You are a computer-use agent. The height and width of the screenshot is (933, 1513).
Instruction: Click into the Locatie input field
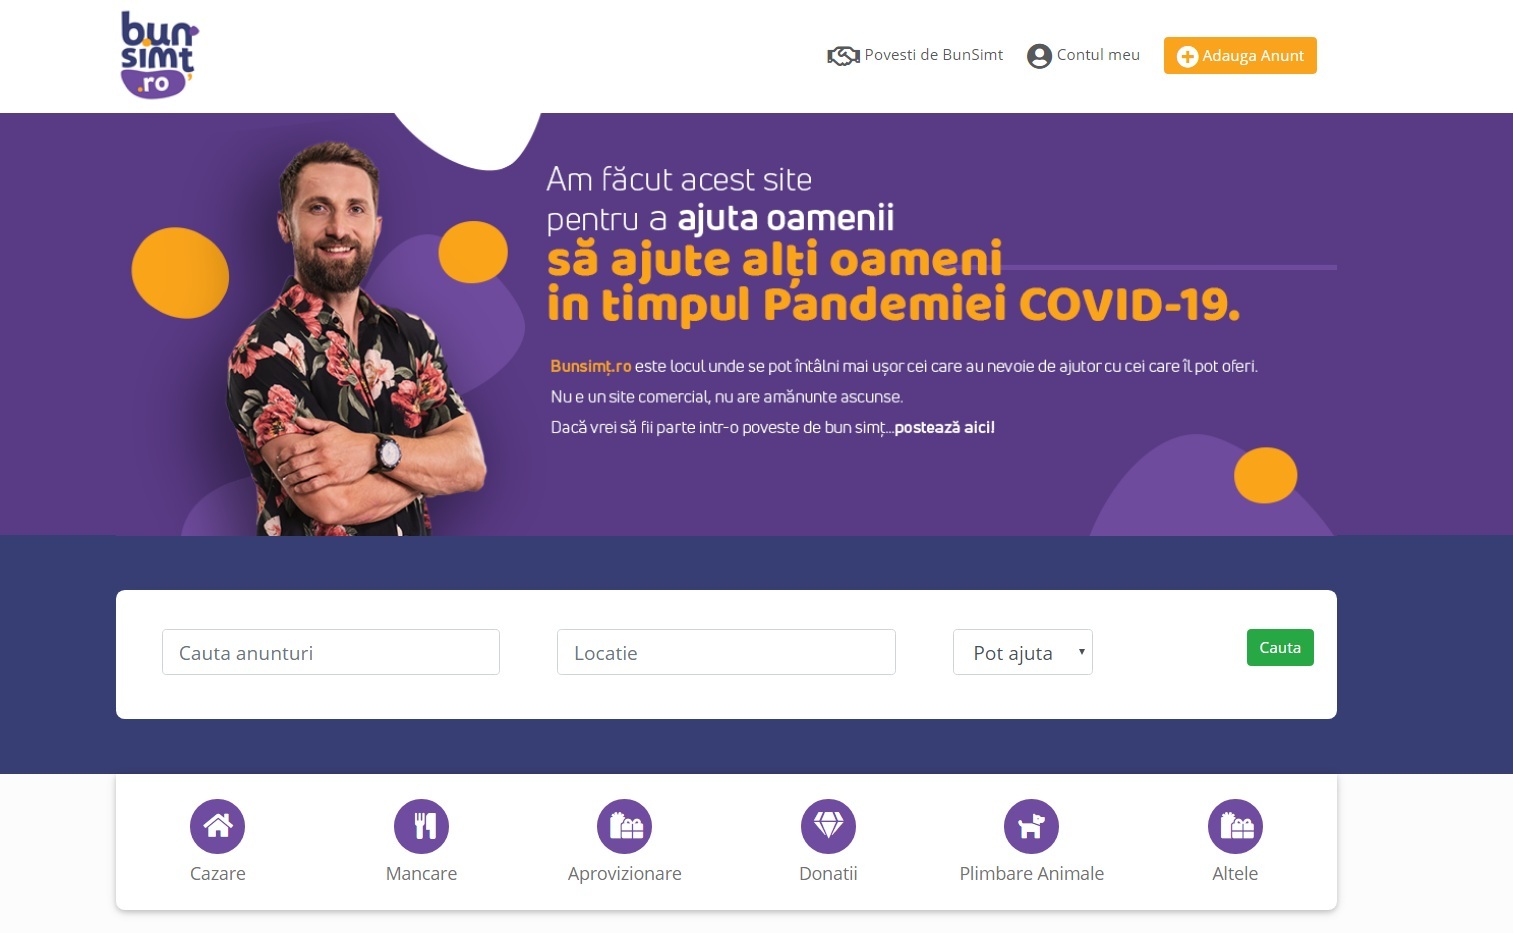726,652
